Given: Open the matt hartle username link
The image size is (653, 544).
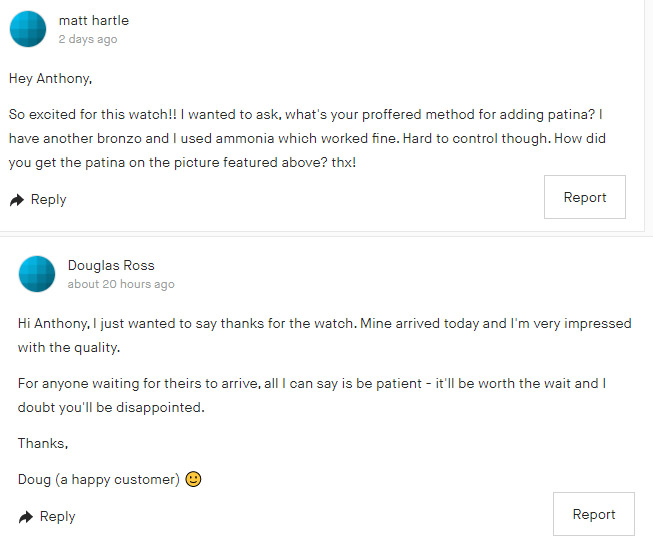Looking at the screenshot, I should coord(93,20).
